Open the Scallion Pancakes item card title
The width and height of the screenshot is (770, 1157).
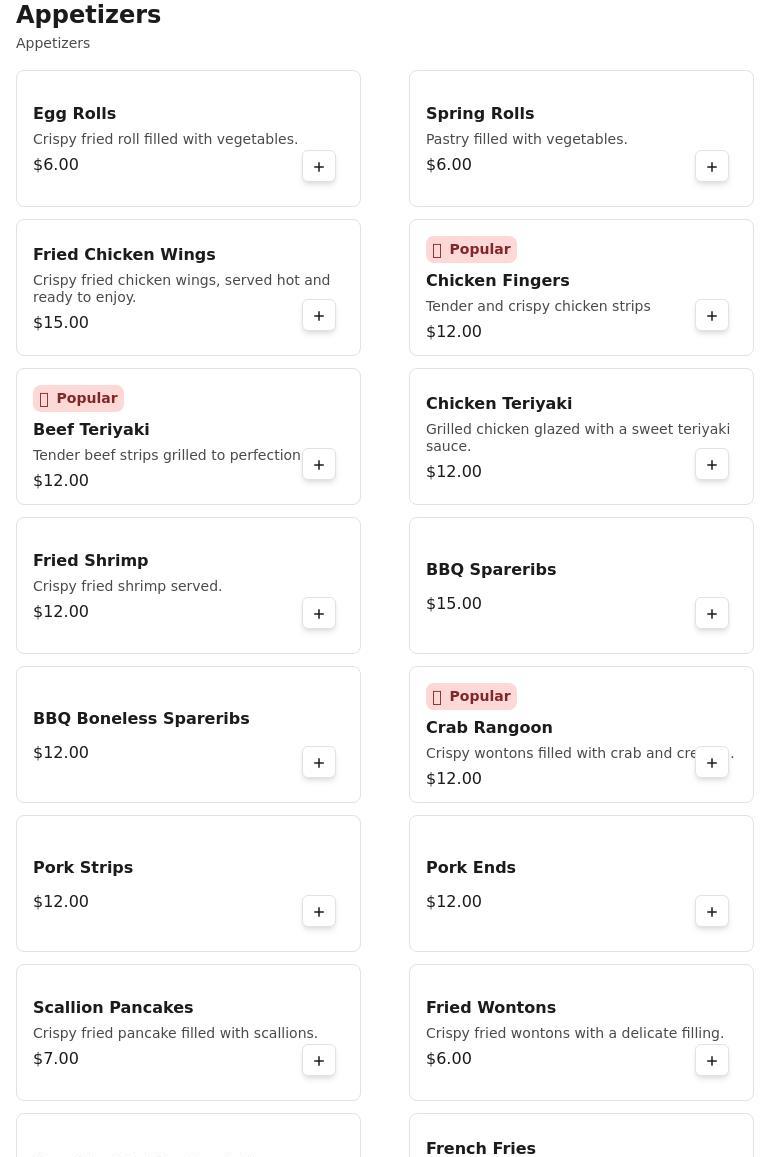click(113, 1007)
